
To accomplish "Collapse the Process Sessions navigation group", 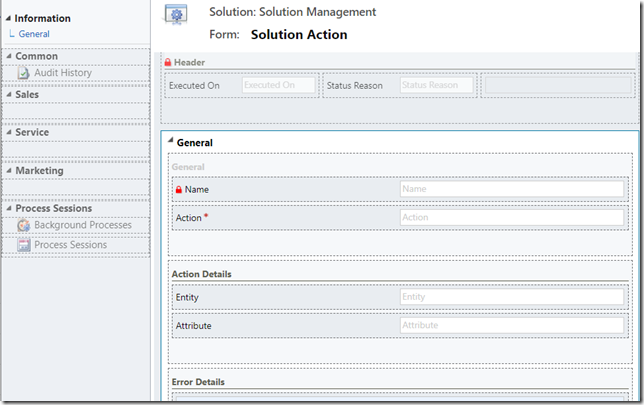I will coord(9,208).
